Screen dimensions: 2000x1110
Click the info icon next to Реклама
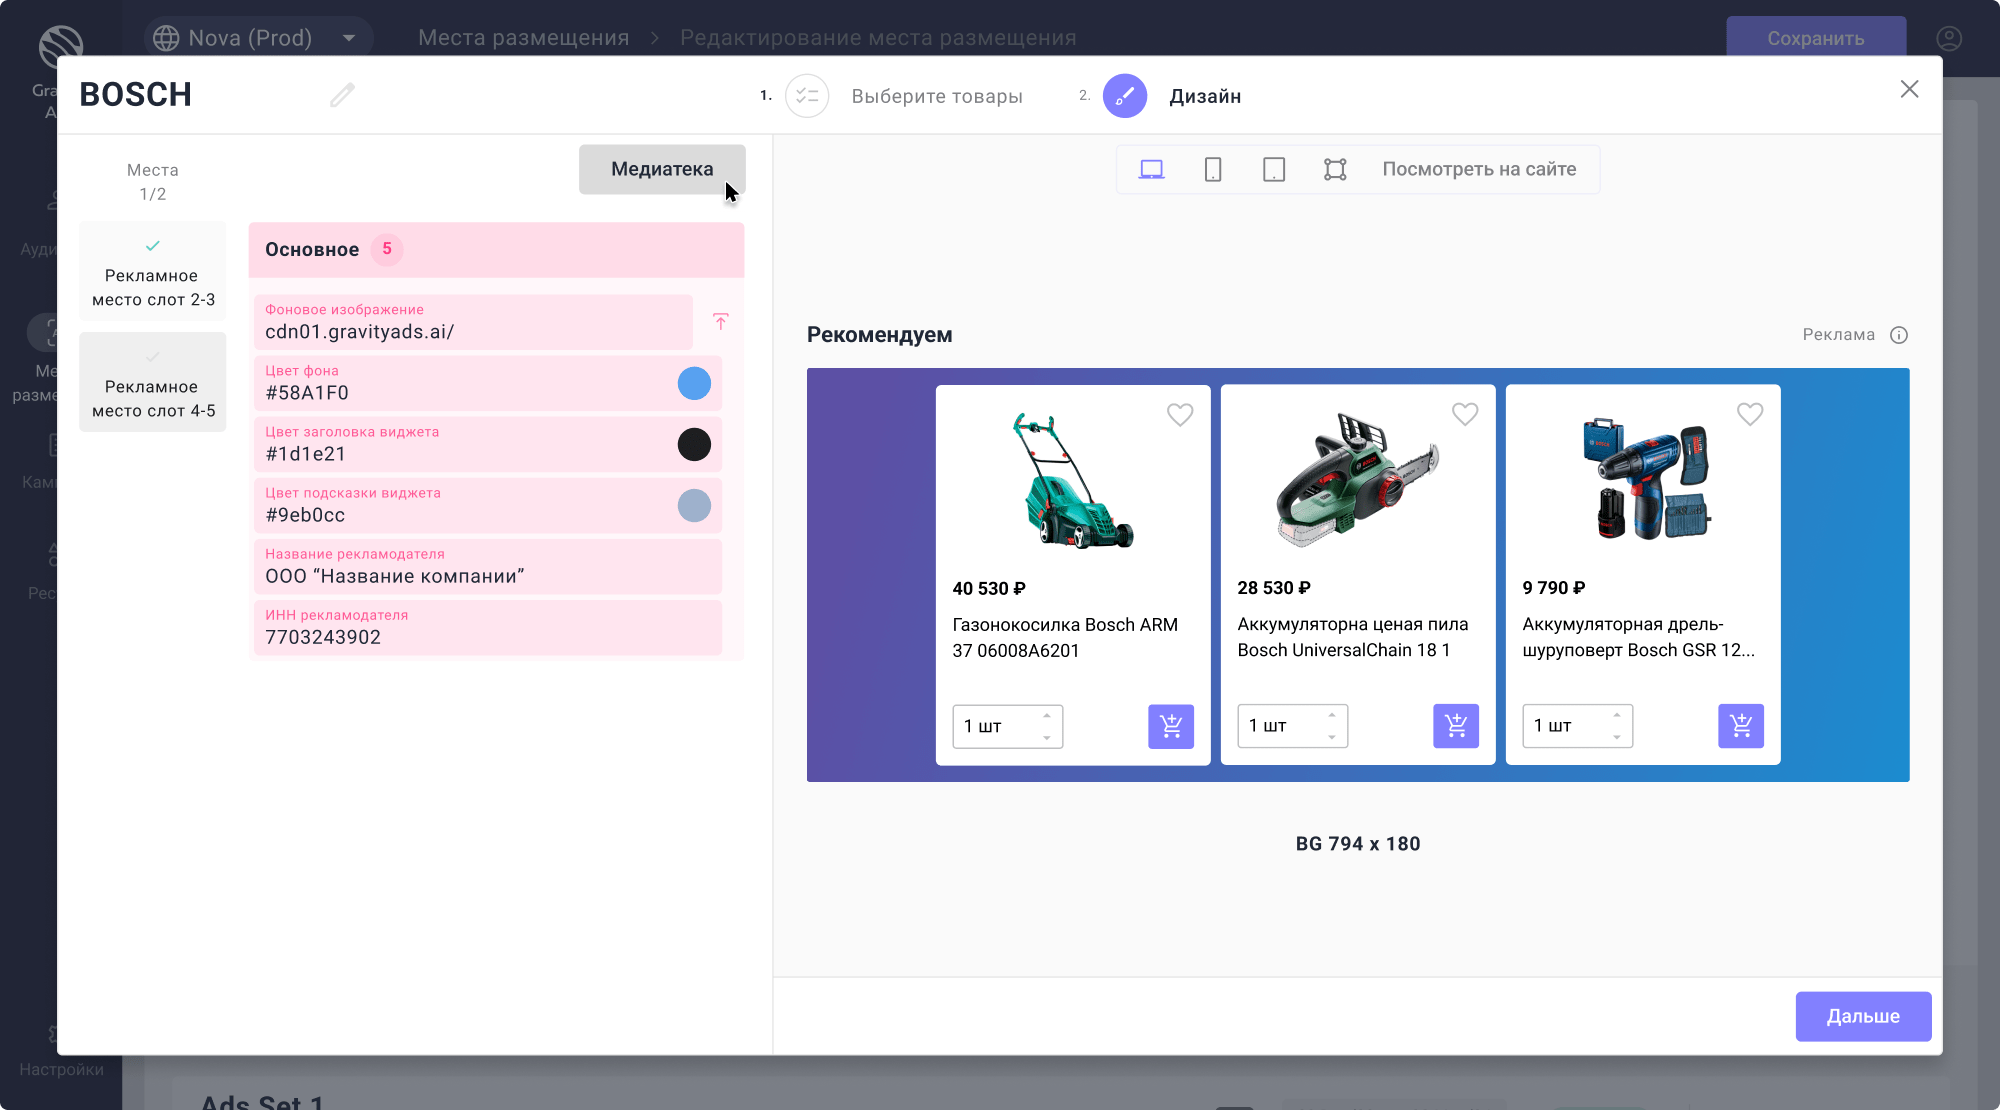[1899, 335]
